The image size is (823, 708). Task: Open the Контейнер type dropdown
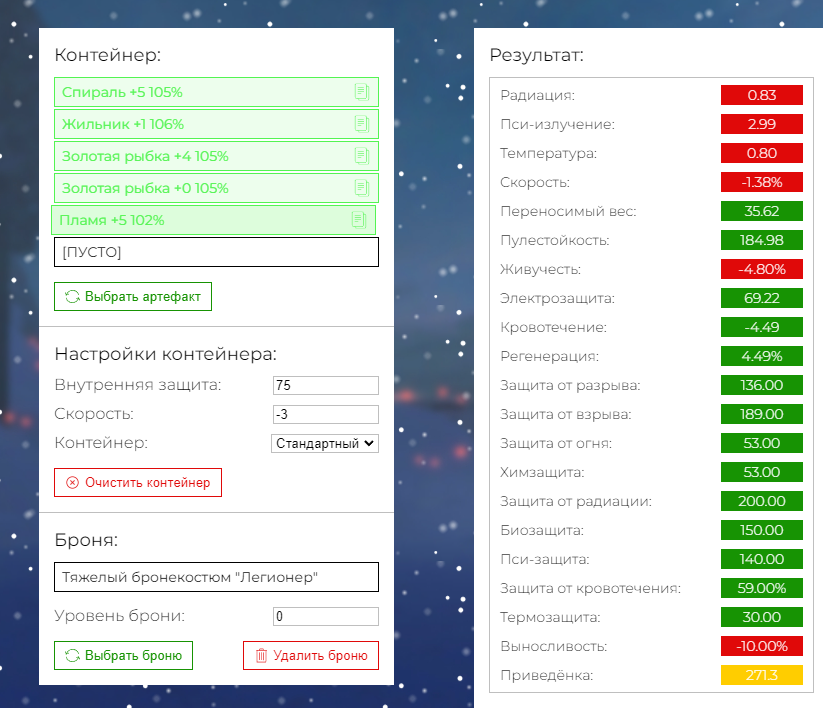tap(325, 442)
